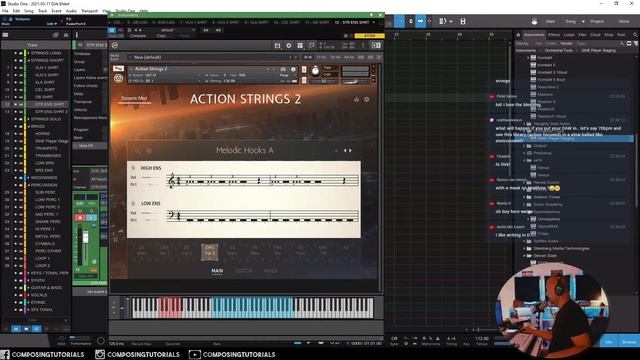This screenshot has height=360, width=640.
Task: Collapse the PERCUSSION folder
Action: click(29, 185)
